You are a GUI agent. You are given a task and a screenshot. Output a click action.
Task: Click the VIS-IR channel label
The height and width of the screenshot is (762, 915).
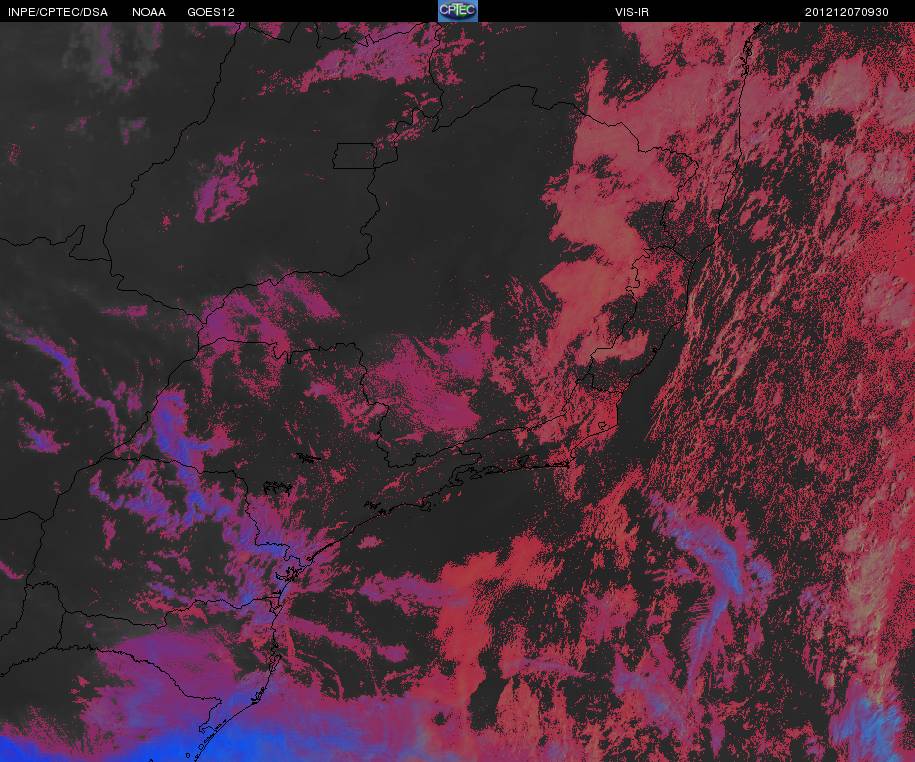coord(632,12)
